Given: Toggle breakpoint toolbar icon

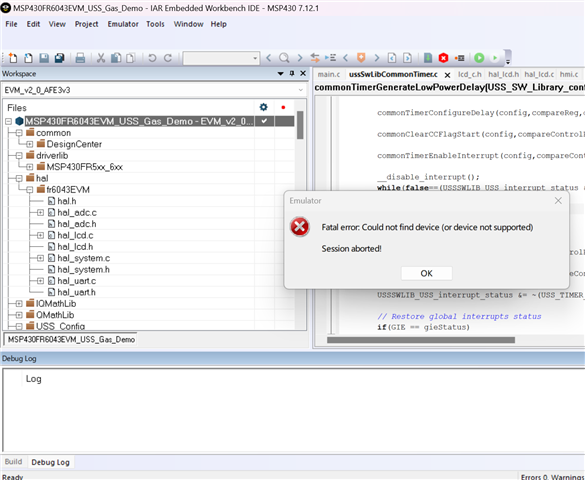Looking at the screenshot, I should point(459,58).
